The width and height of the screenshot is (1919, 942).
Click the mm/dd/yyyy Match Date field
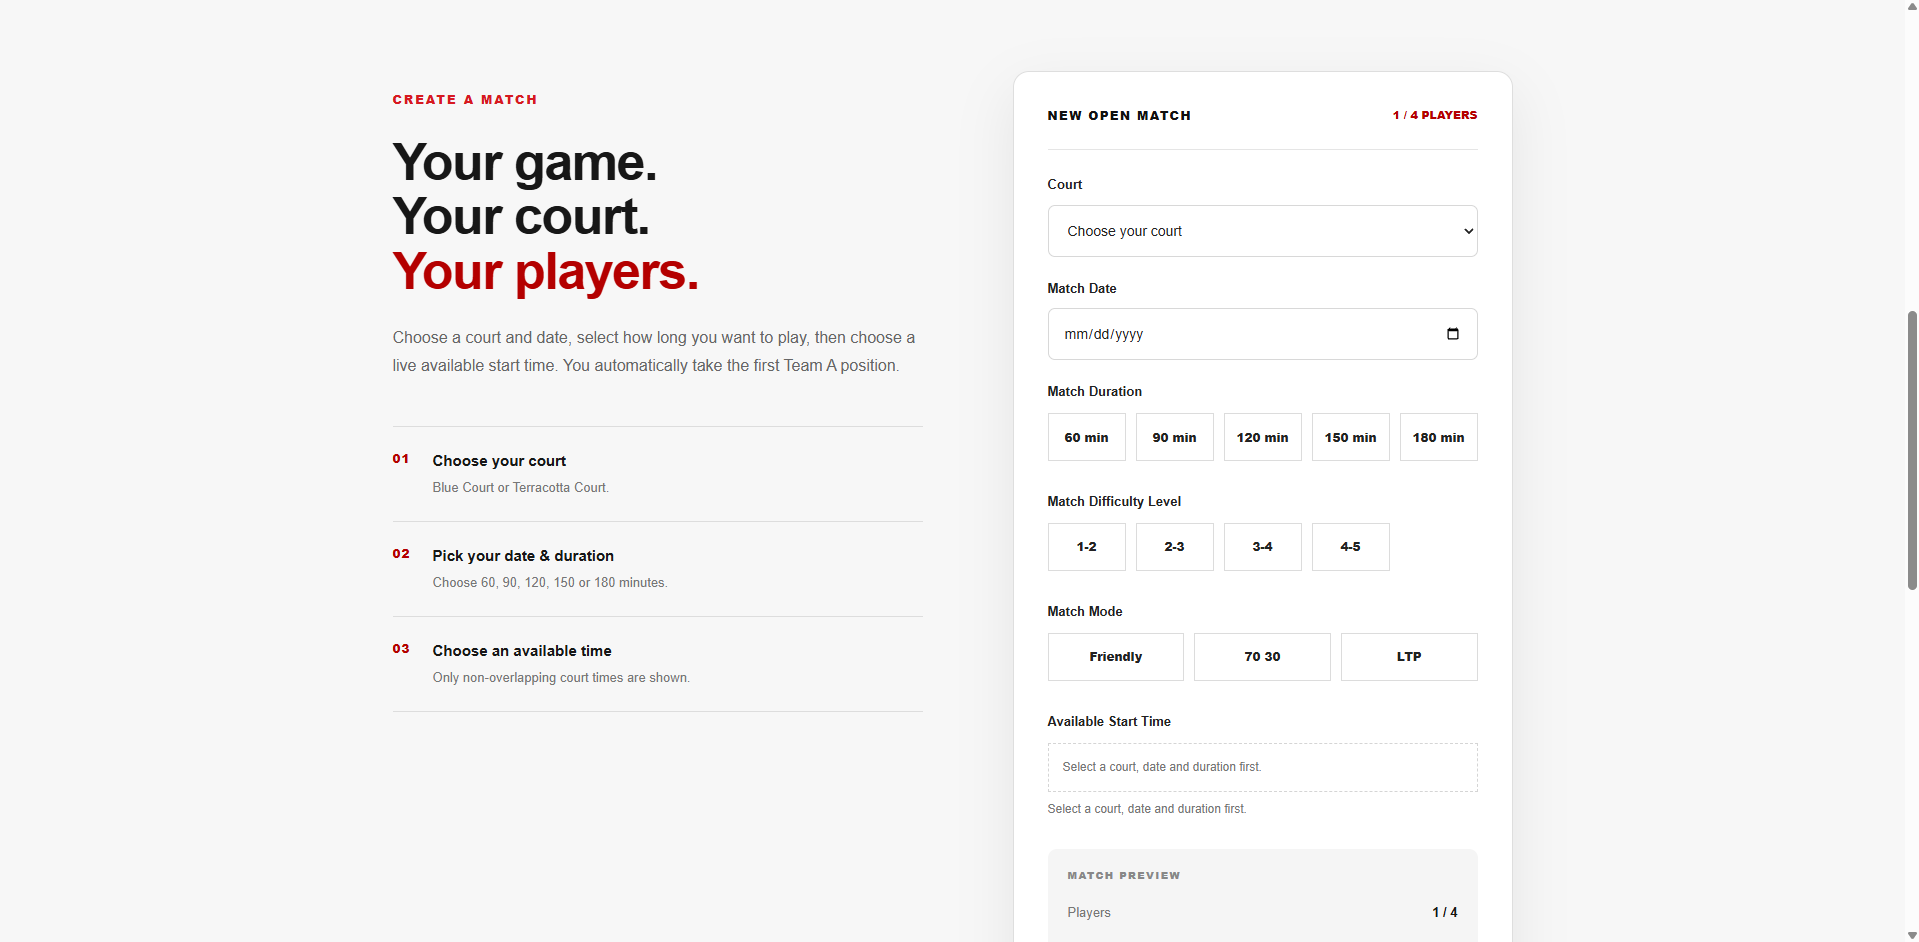1262,334
